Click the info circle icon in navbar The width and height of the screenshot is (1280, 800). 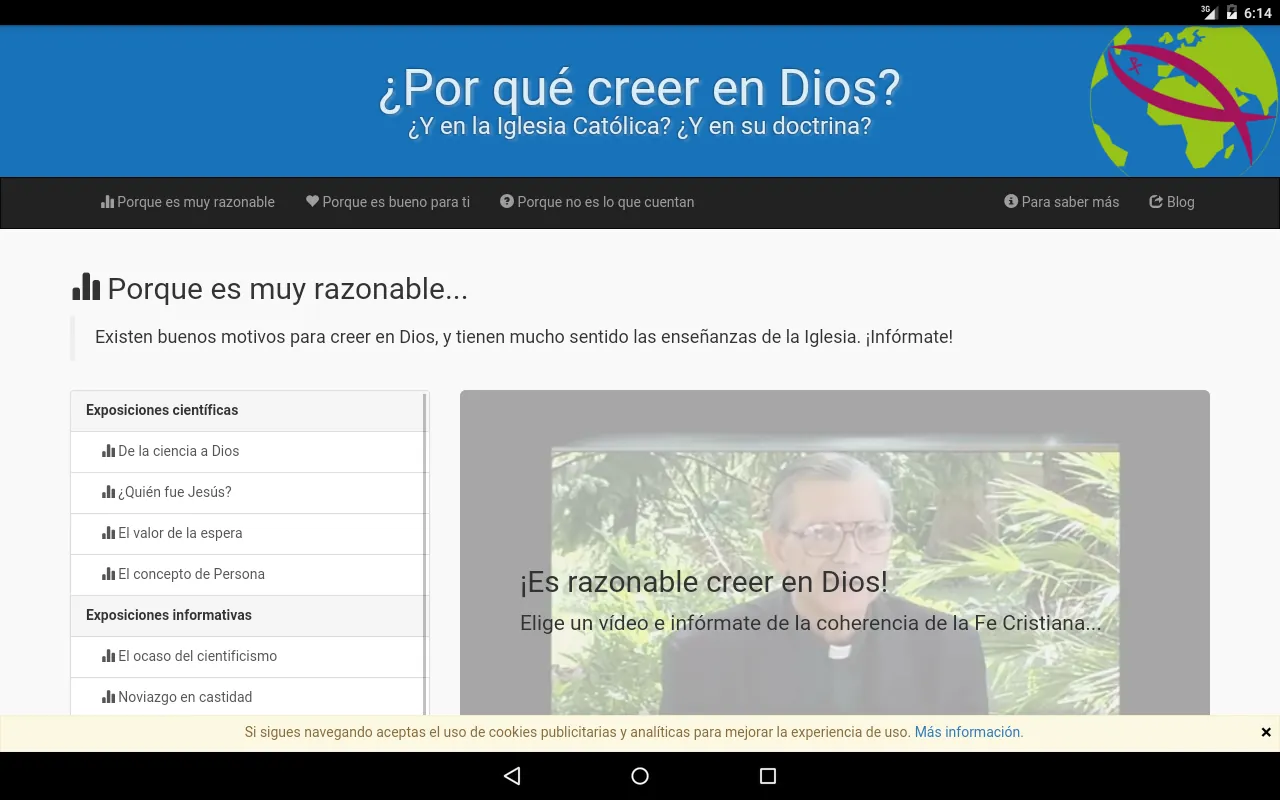pyautogui.click(x=1011, y=201)
